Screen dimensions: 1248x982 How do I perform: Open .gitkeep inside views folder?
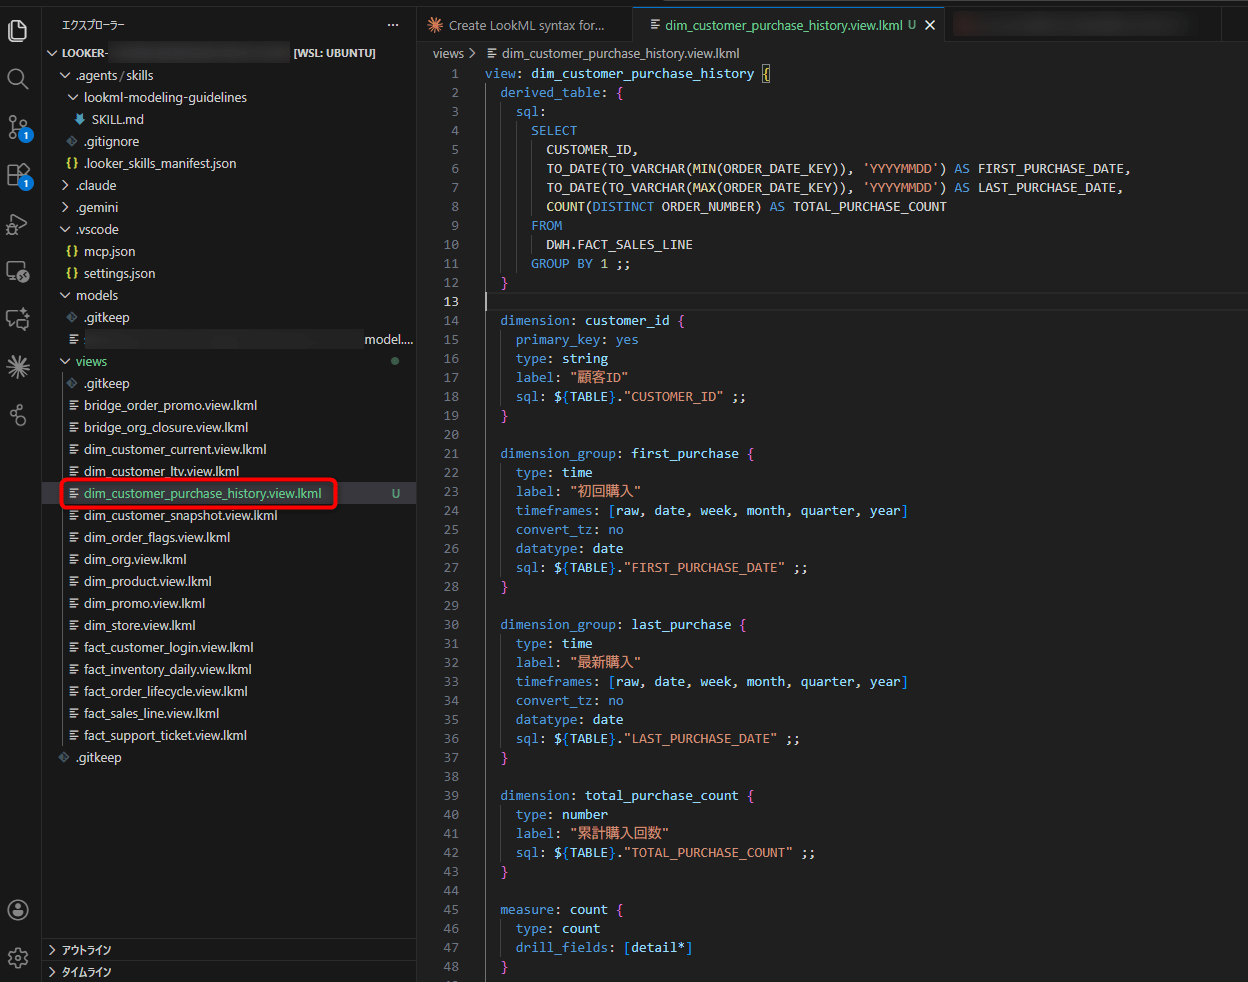pyautogui.click(x=229, y=383)
